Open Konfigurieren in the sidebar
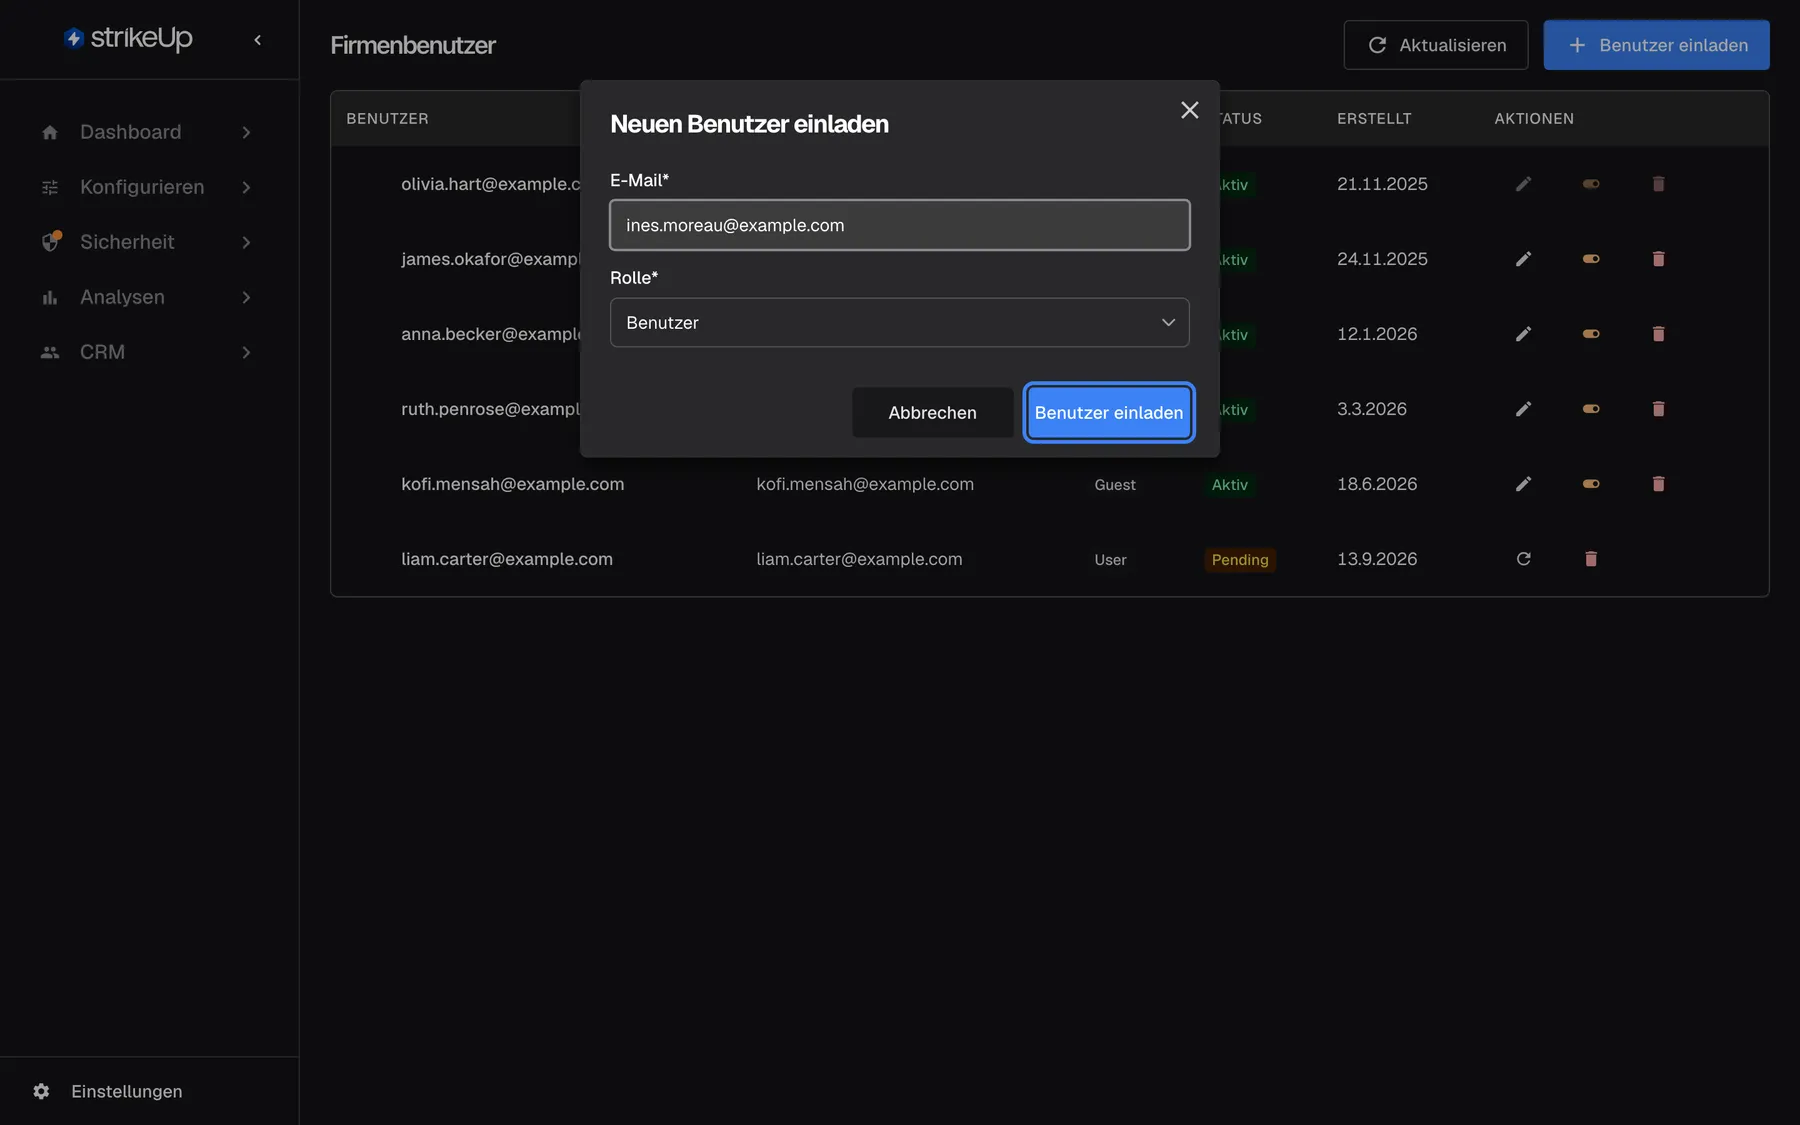Image resolution: width=1800 pixels, height=1125 pixels. [x=142, y=187]
